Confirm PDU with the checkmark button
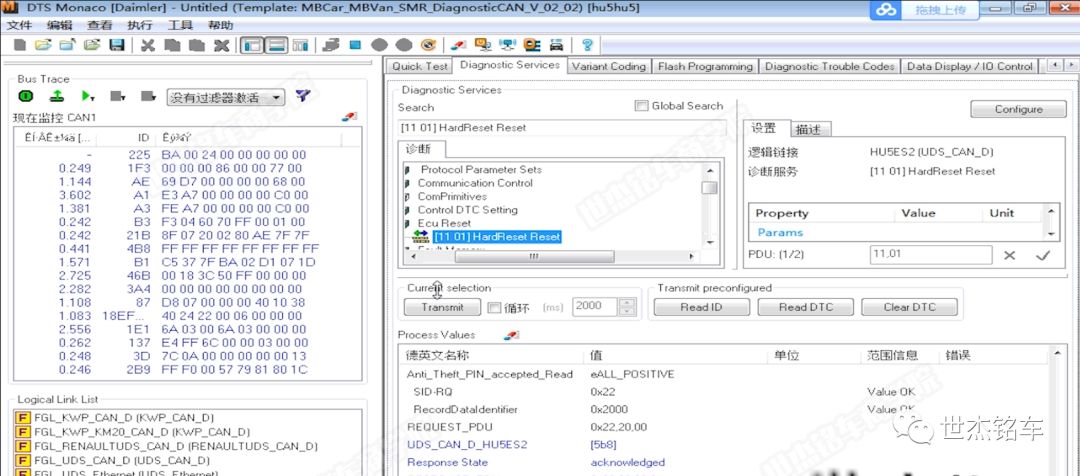This screenshot has width=1080, height=476. click(1043, 255)
